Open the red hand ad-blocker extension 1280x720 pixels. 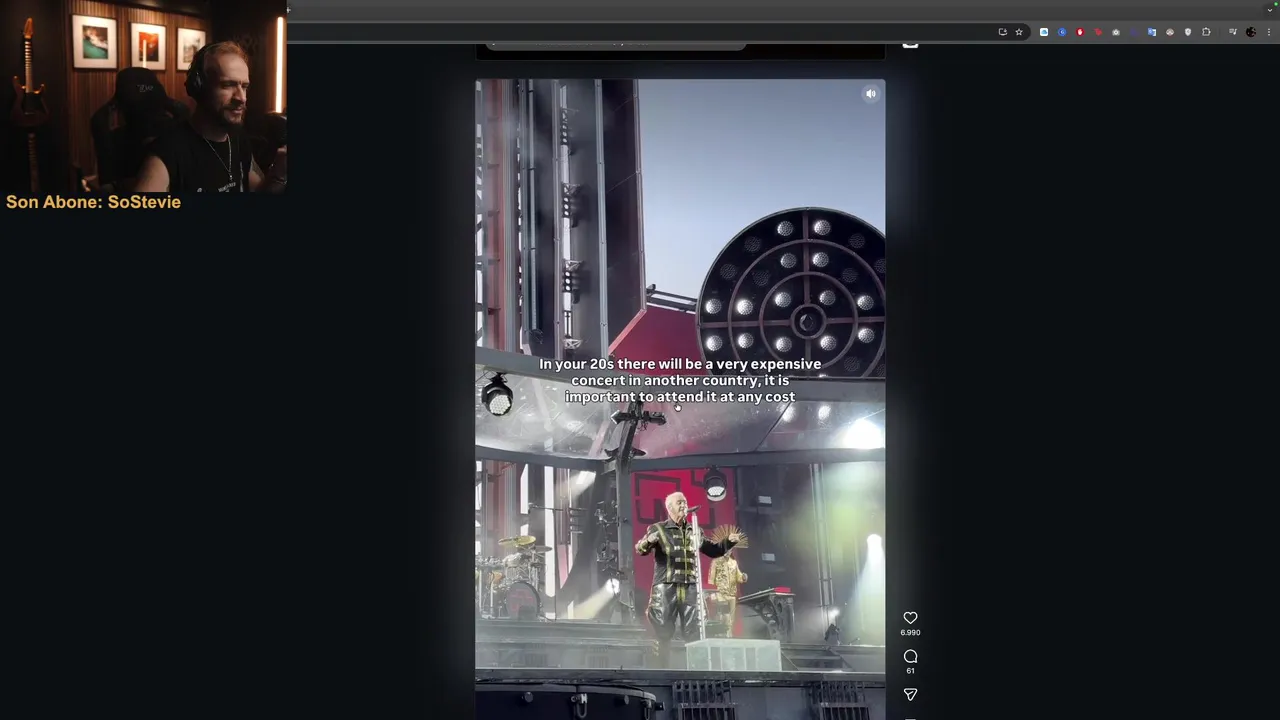tap(1080, 32)
